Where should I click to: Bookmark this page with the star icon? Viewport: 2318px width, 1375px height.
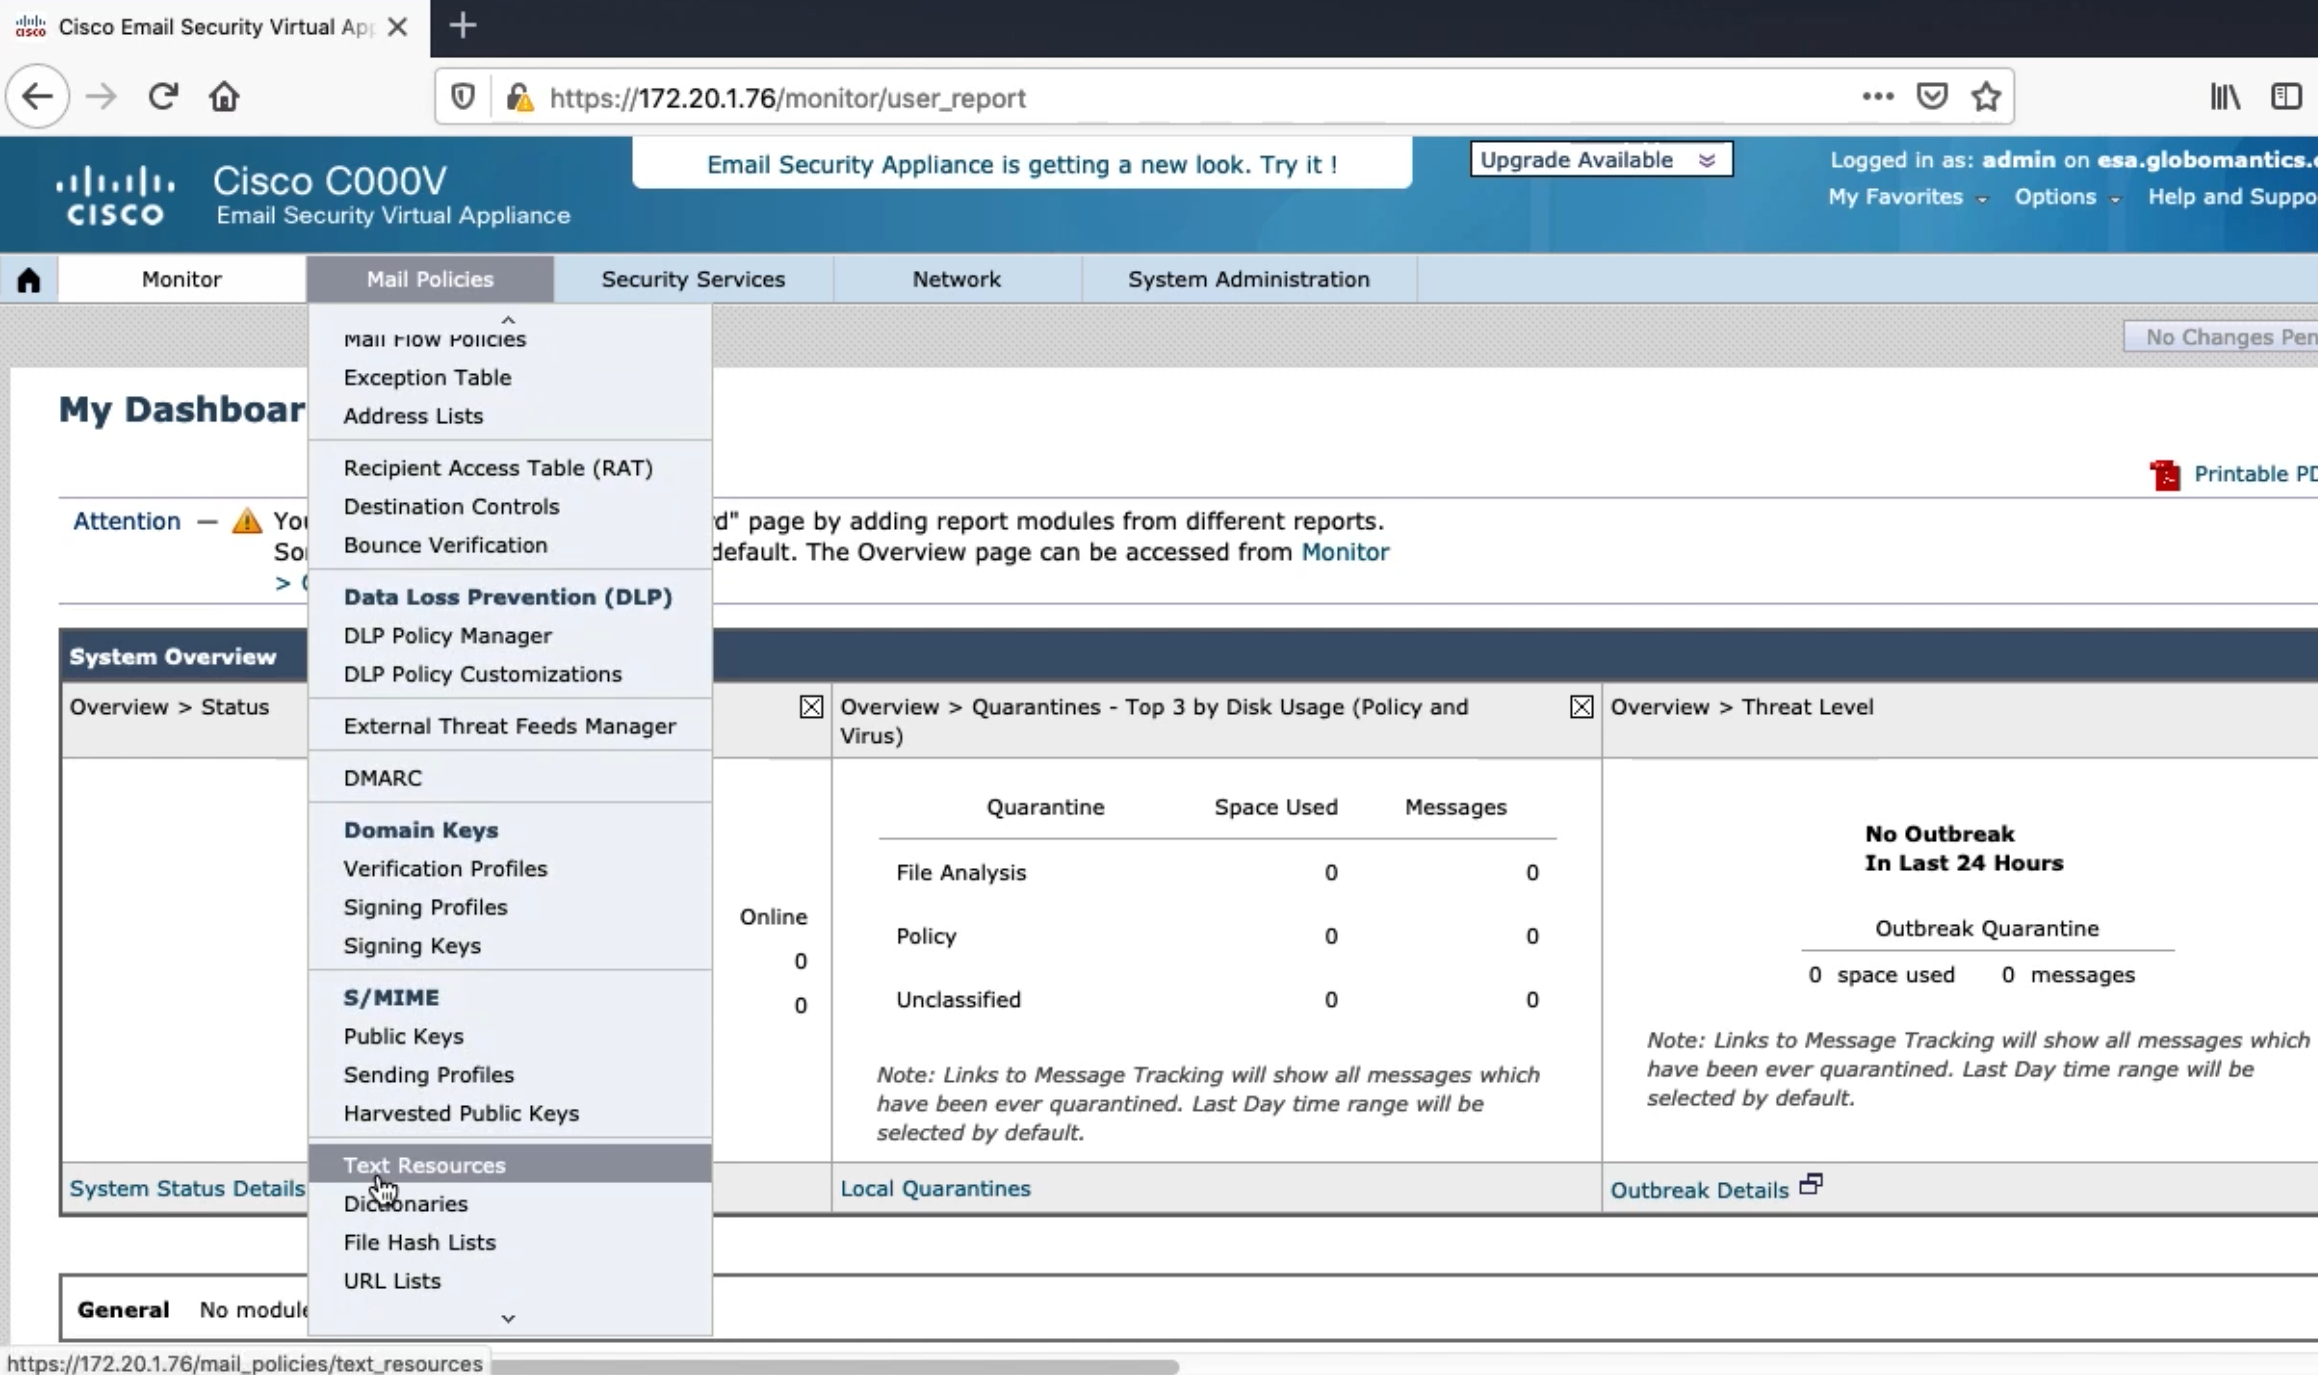[1986, 97]
